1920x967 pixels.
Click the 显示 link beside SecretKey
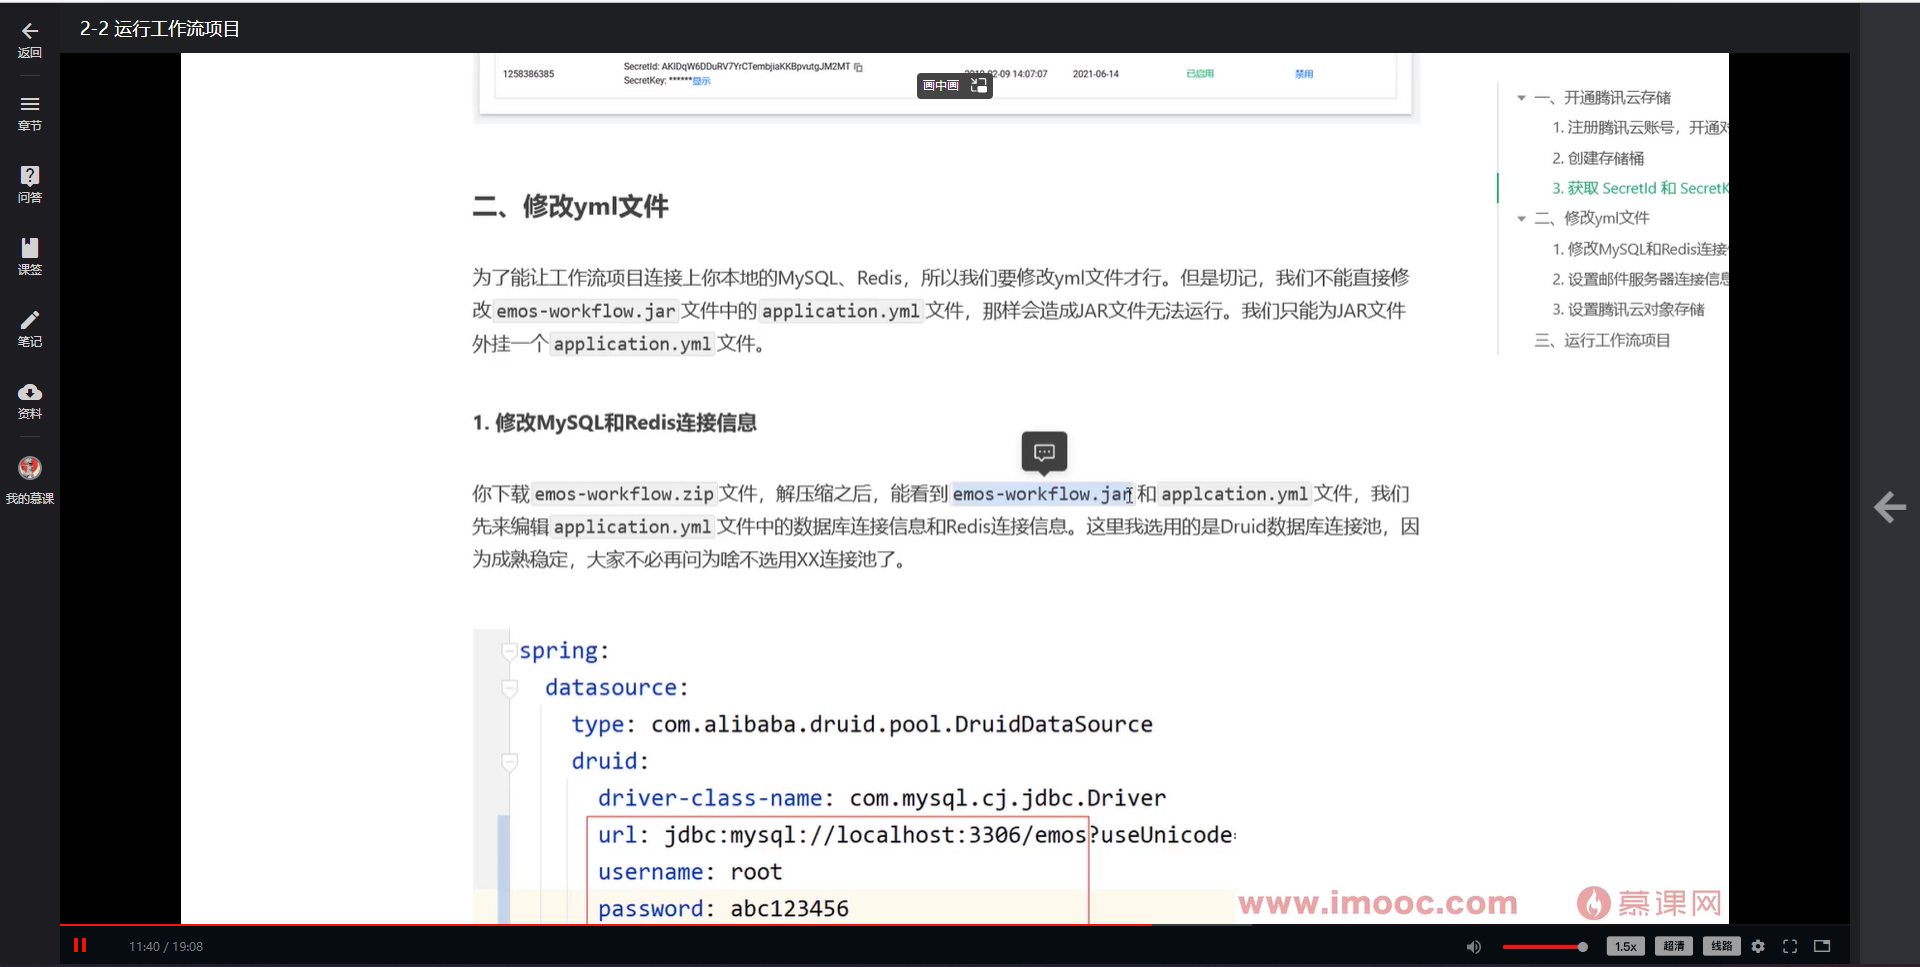[702, 81]
